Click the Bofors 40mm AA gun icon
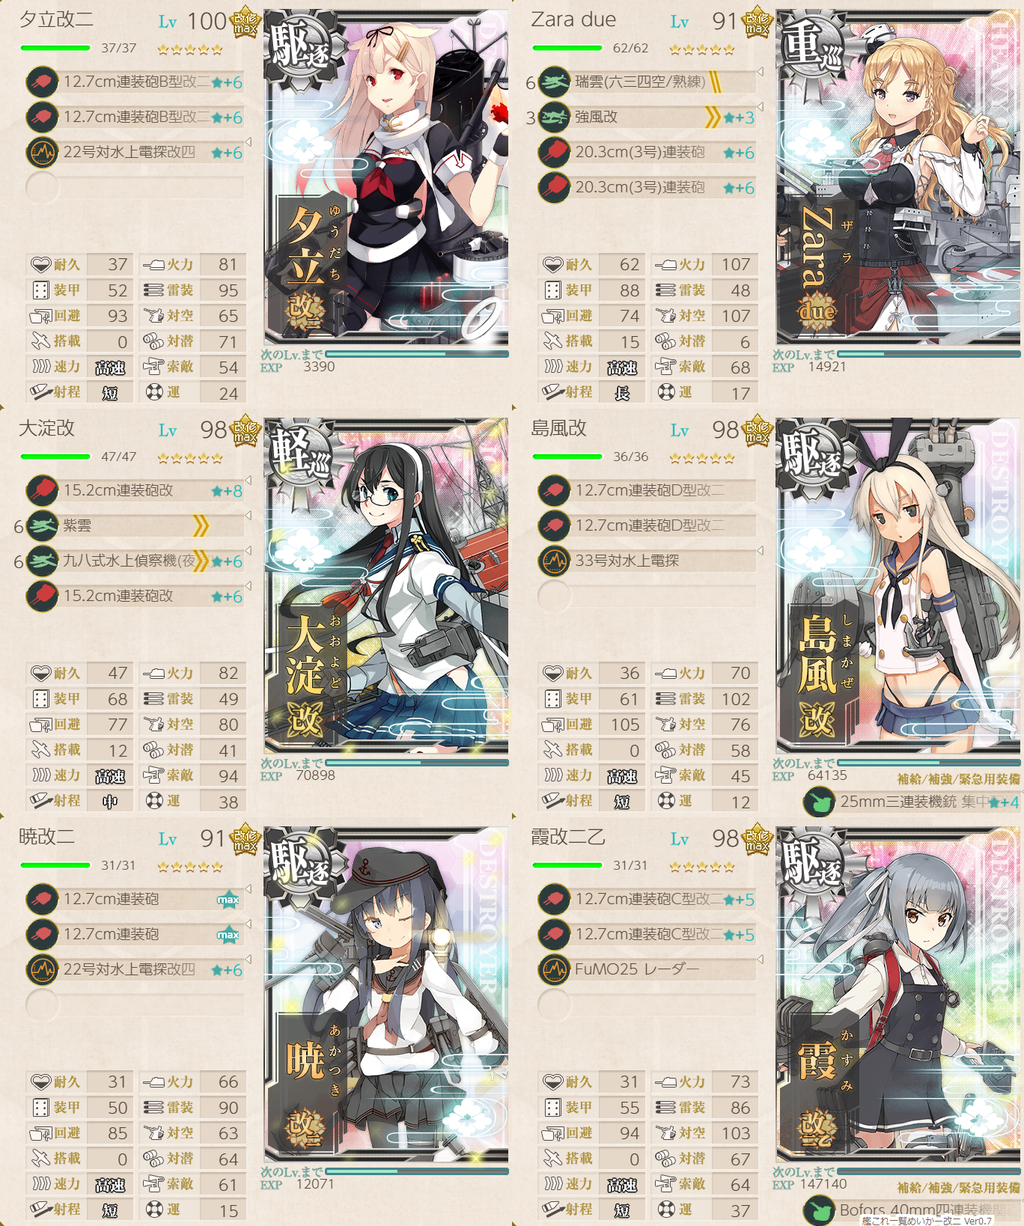The height and width of the screenshot is (1226, 1024). [x=820, y=1210]
